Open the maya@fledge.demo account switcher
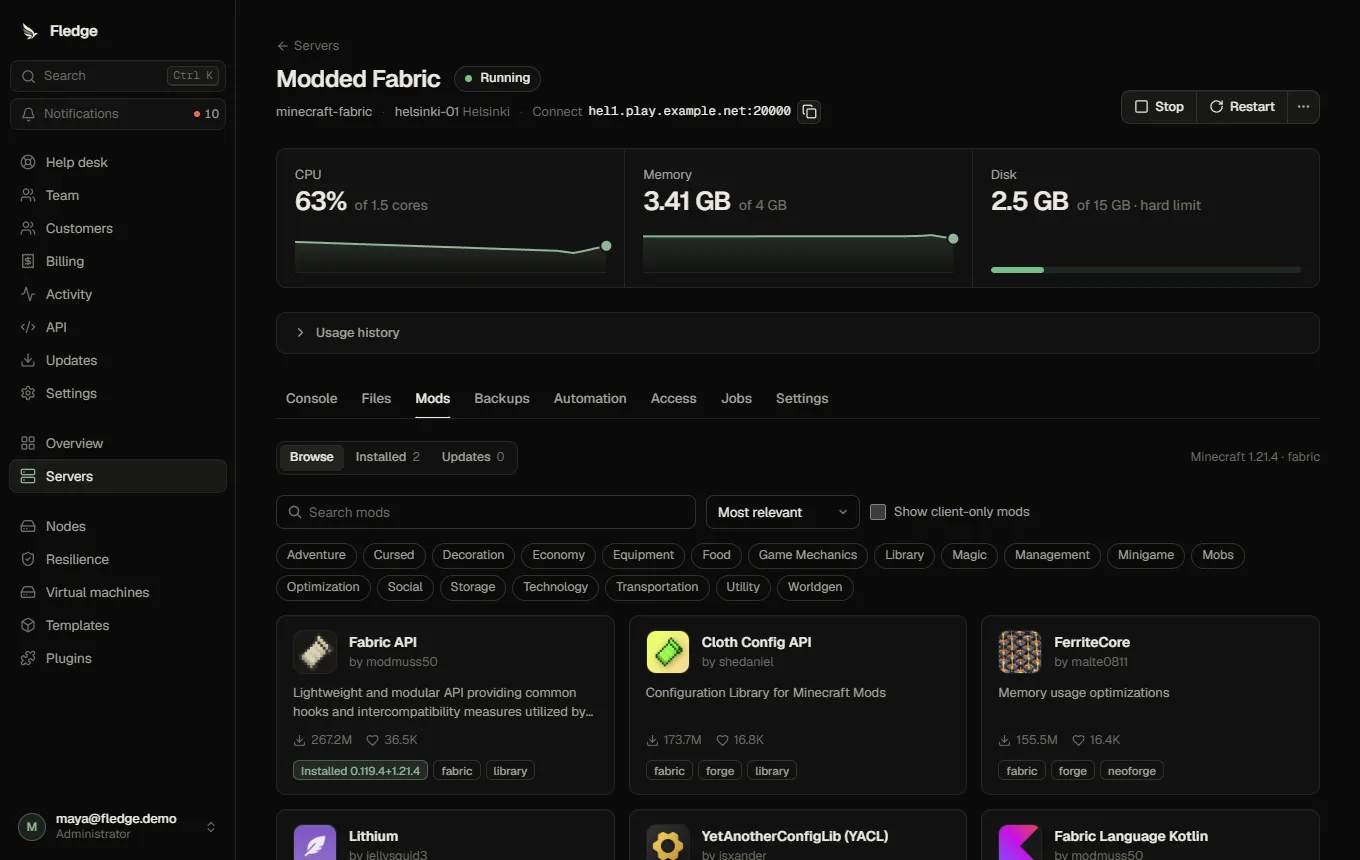The image size is (1360, 860). [x=118, y=826]
